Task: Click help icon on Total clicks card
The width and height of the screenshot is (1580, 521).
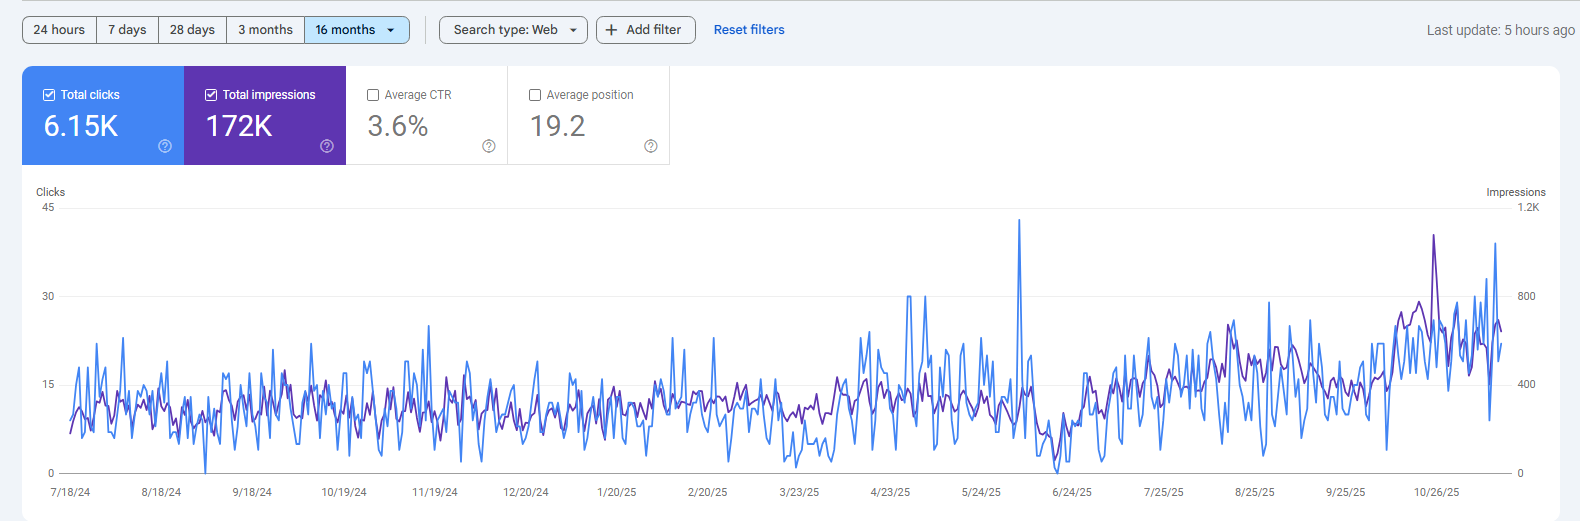Action: [165, 146]
